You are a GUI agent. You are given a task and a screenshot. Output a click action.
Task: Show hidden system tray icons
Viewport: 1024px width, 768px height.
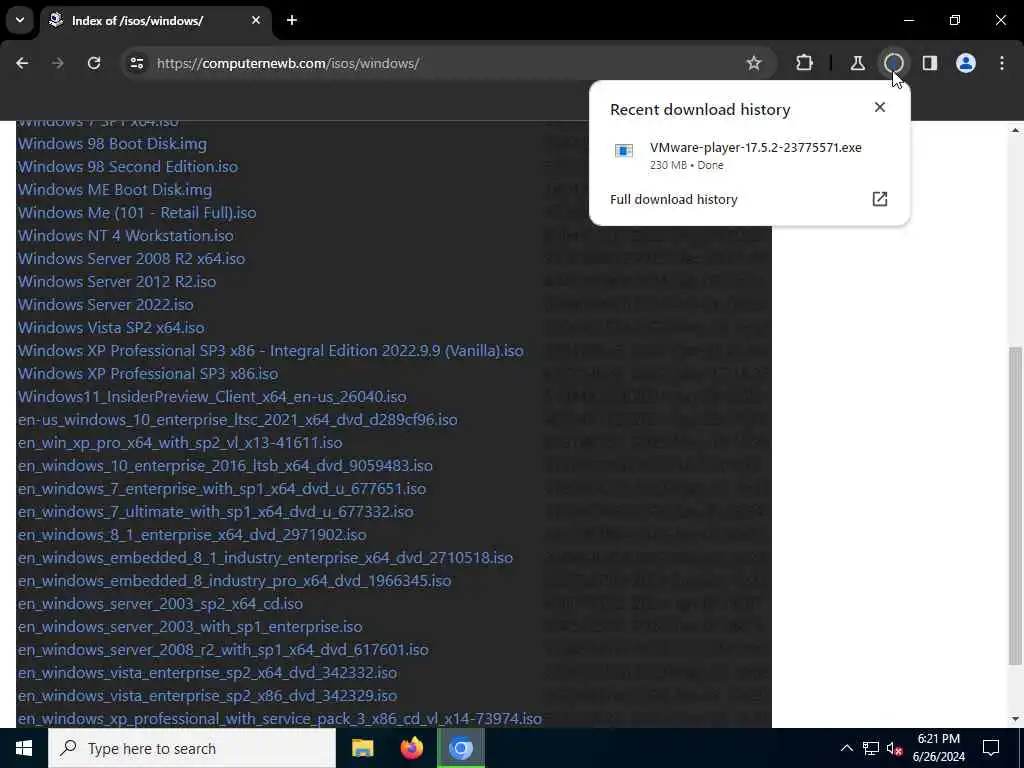(846, 748)
